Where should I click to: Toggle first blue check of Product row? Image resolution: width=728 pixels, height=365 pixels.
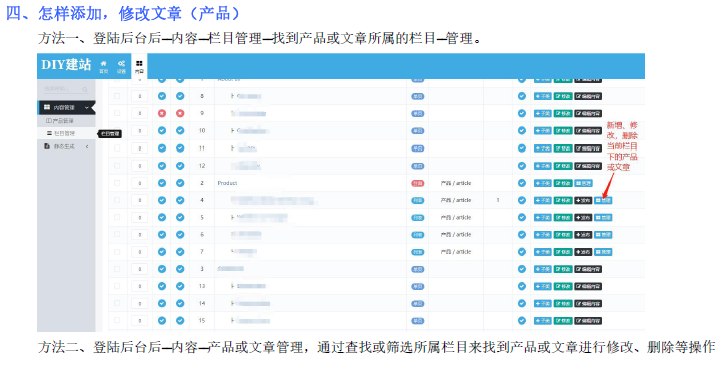click(x=162, y=183)
